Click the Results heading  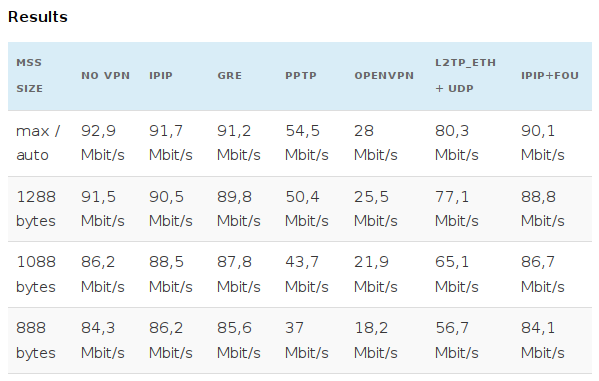pyautogui.click(x=38, y=17)
